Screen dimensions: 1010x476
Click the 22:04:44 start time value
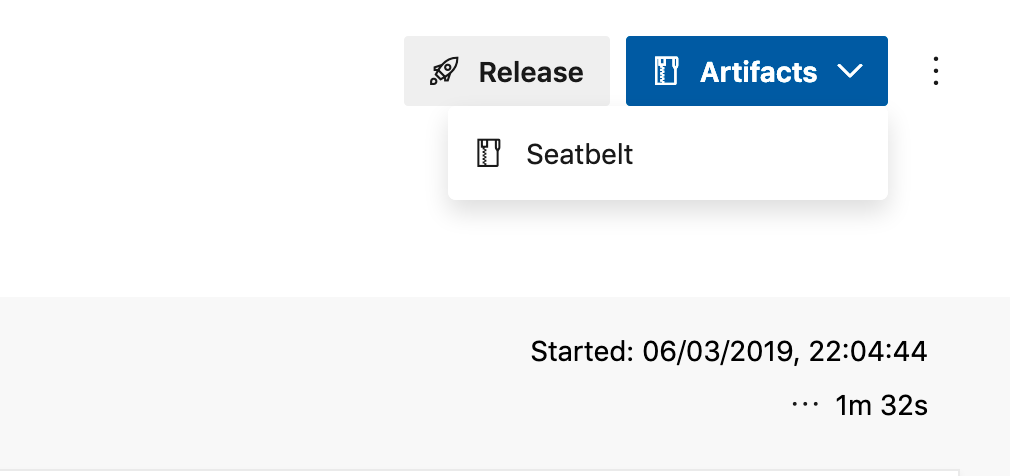point(868,352)
